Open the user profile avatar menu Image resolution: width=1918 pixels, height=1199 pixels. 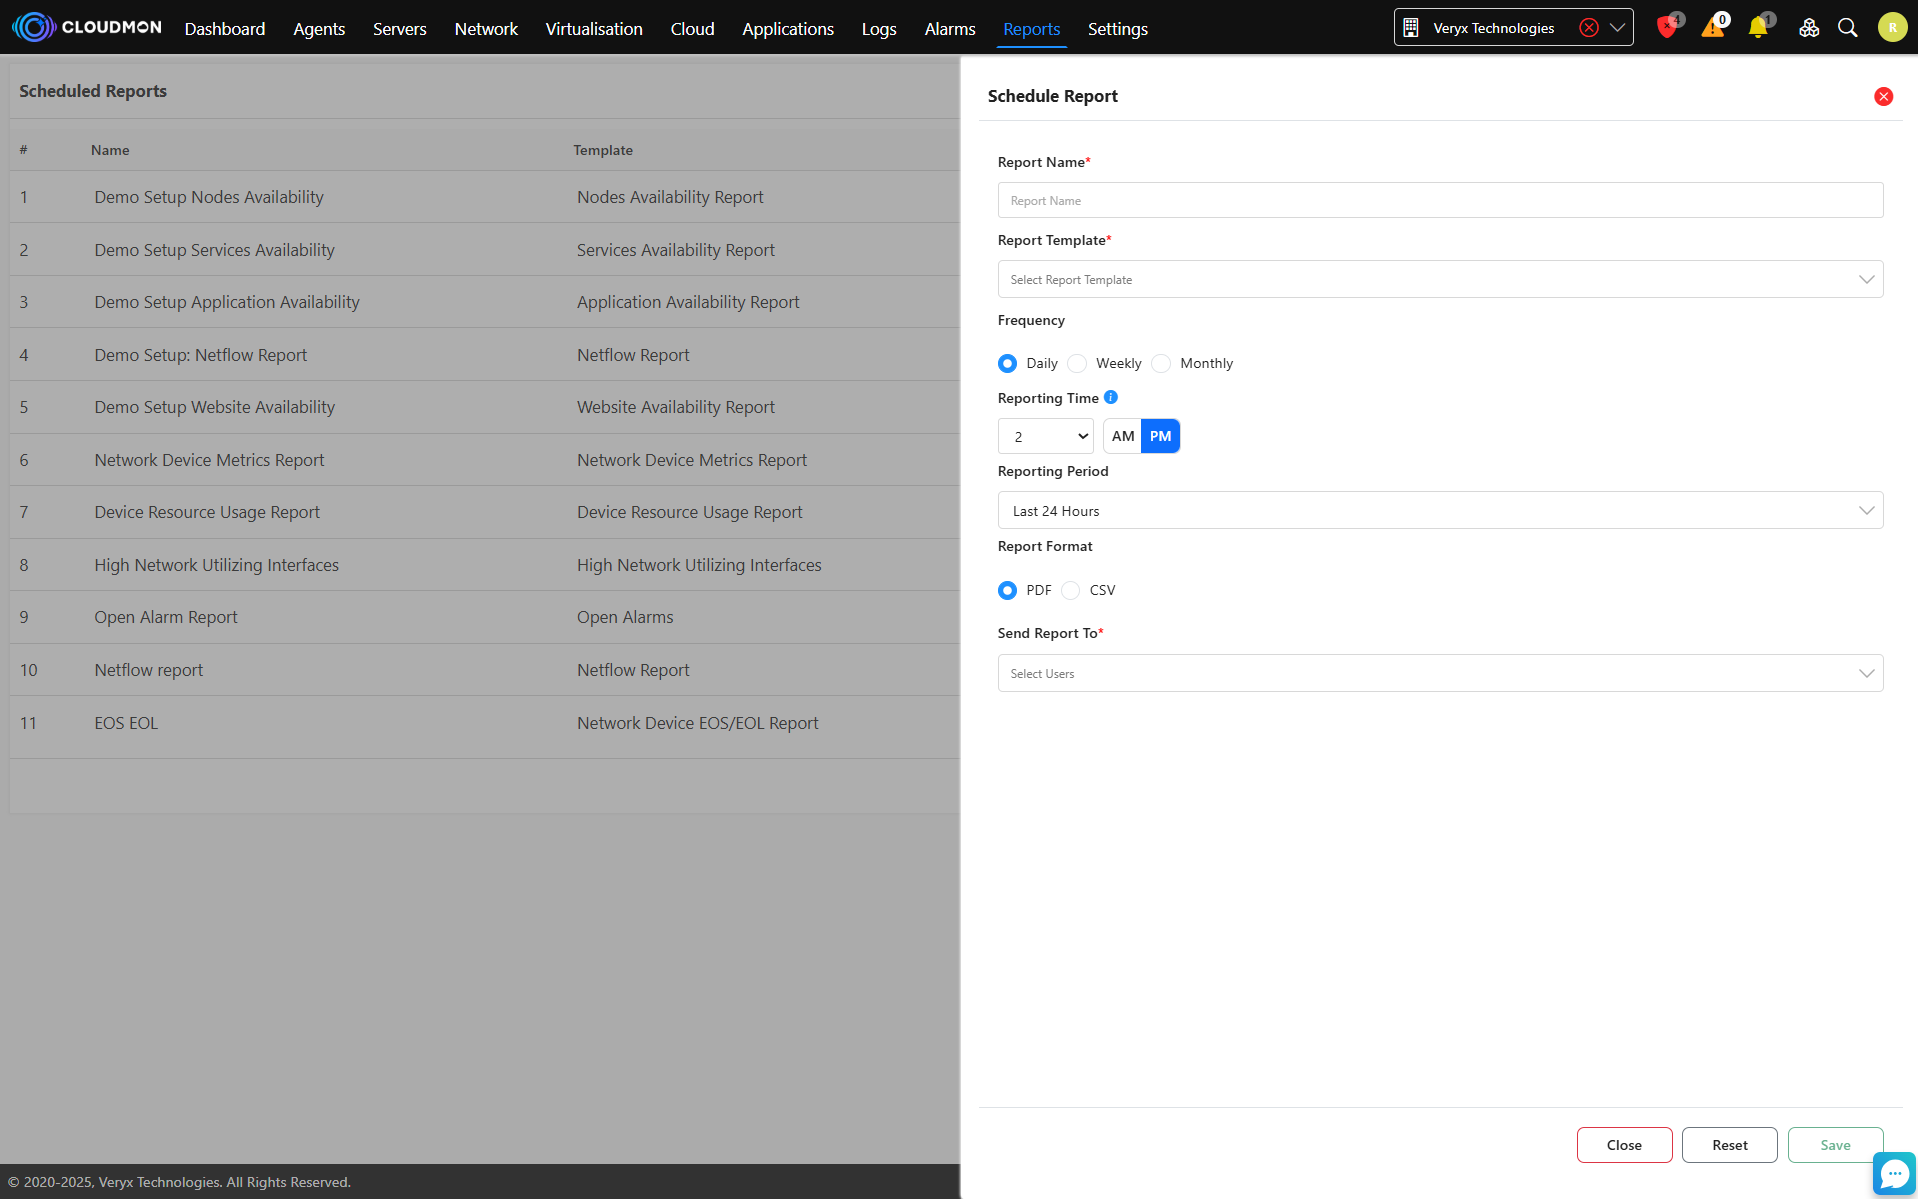pos(1891,28)
